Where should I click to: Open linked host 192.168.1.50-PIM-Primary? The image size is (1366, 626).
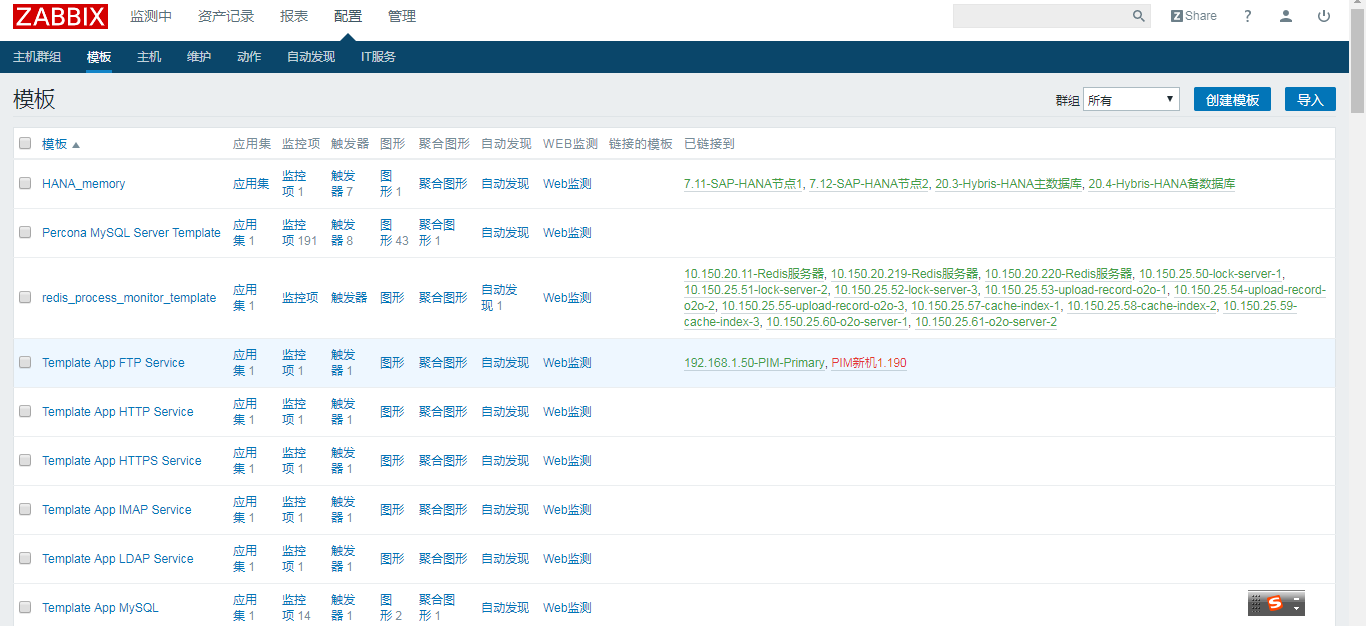(x=754, y=363)
